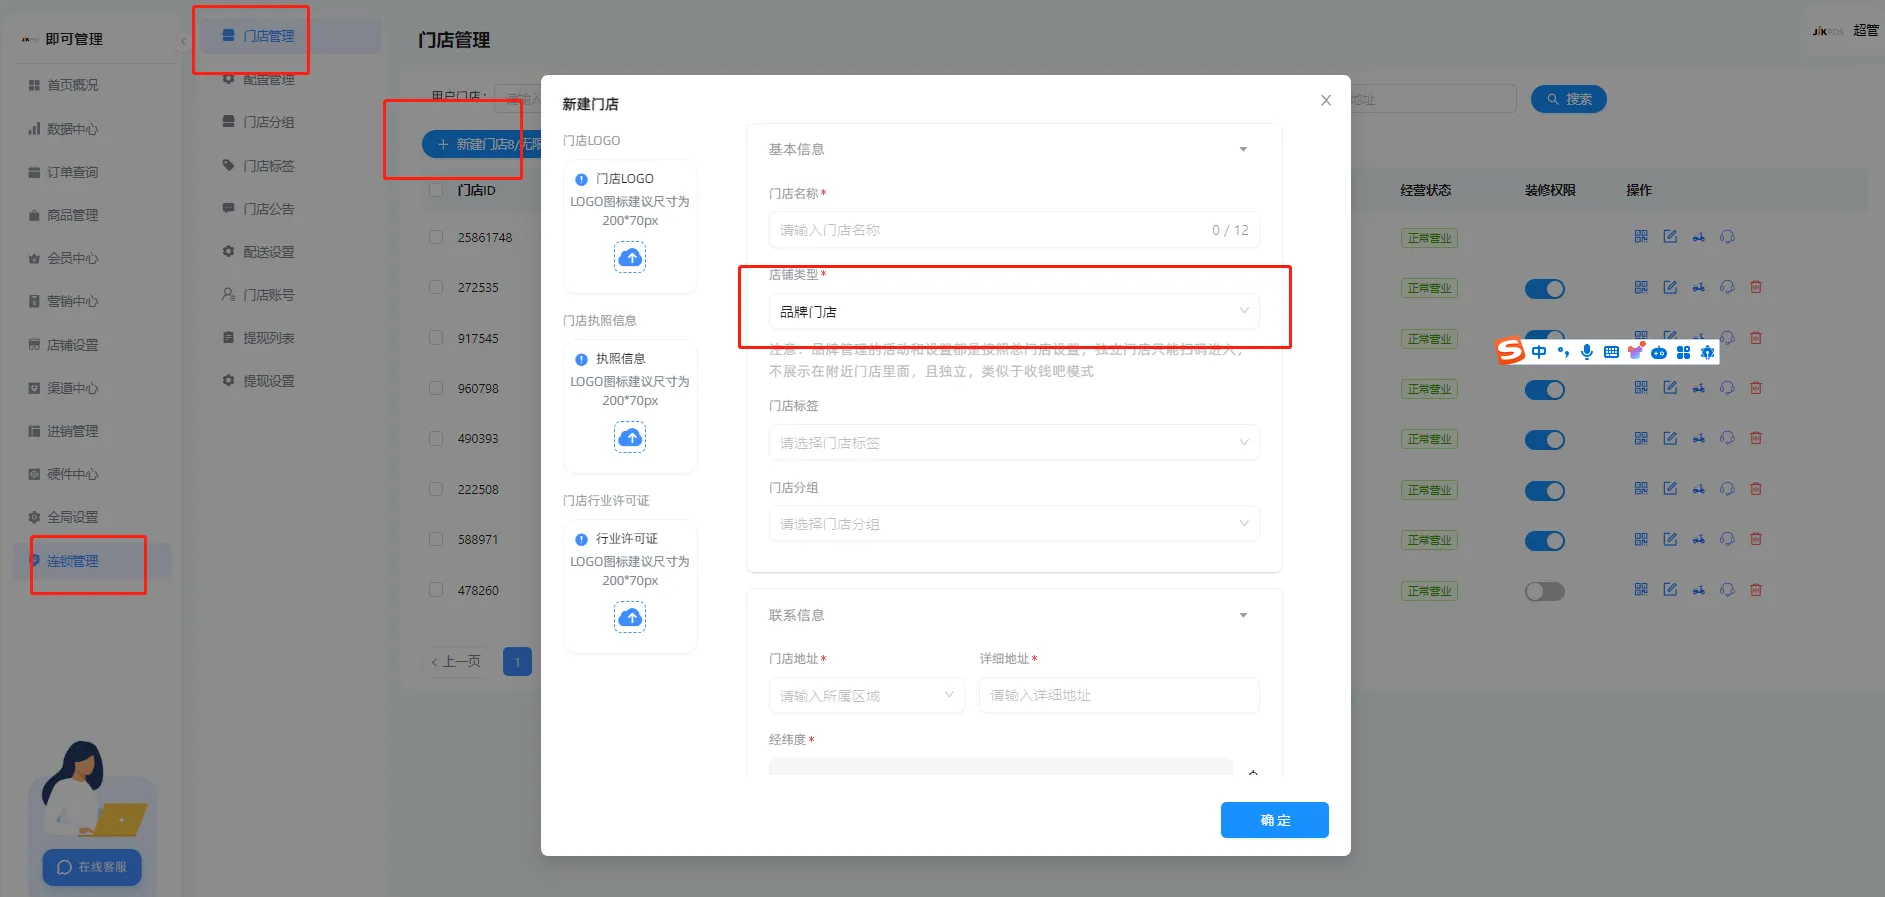Open the 门店分组 selection dropdown
Image resolution: width=1885 pixels, height=897 pixels.
(1014, 523)
